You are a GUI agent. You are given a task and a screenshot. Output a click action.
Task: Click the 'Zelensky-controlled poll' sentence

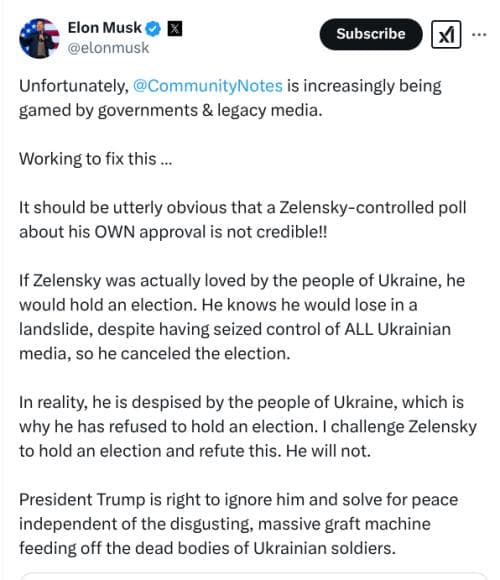point(243,220)
